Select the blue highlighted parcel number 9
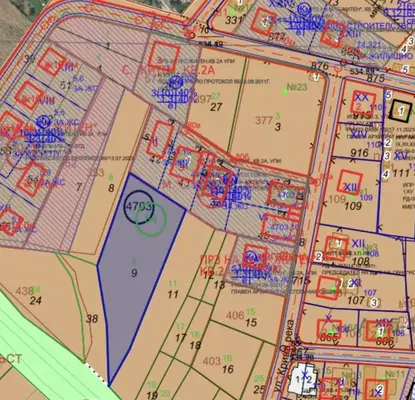This screenshot has height=400, width=415. (134, 273)
